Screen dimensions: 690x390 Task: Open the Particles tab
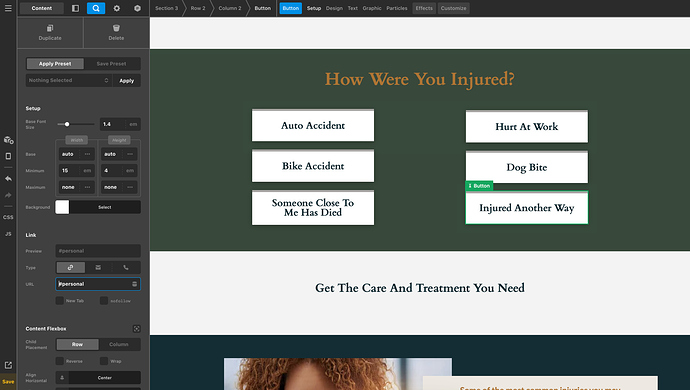[396, 8]
